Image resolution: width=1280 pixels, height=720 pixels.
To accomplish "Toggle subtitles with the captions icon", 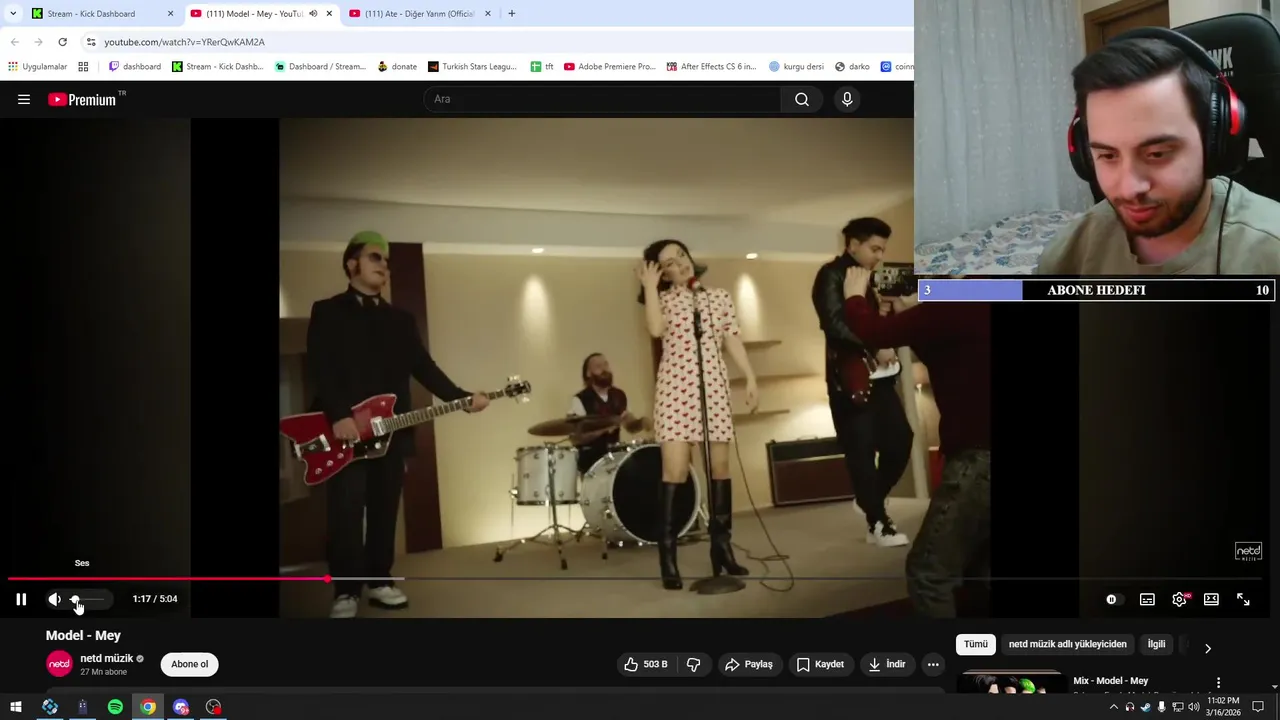I will (x=1147, y=599).
